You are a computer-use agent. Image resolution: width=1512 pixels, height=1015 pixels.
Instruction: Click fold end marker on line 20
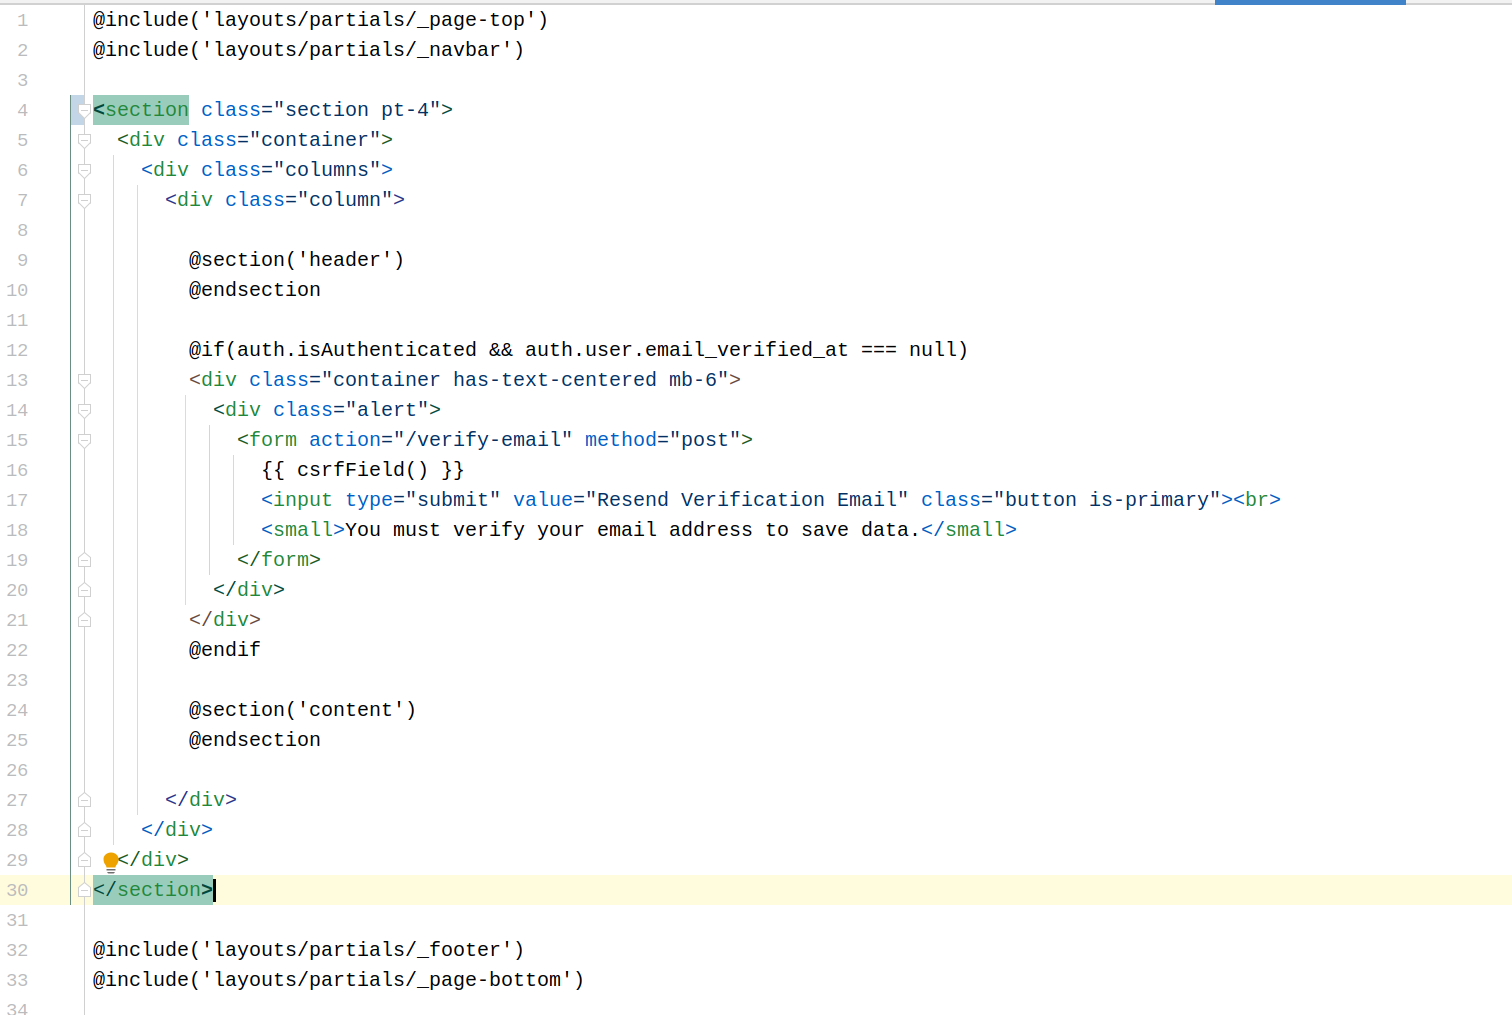pos(84,590)
